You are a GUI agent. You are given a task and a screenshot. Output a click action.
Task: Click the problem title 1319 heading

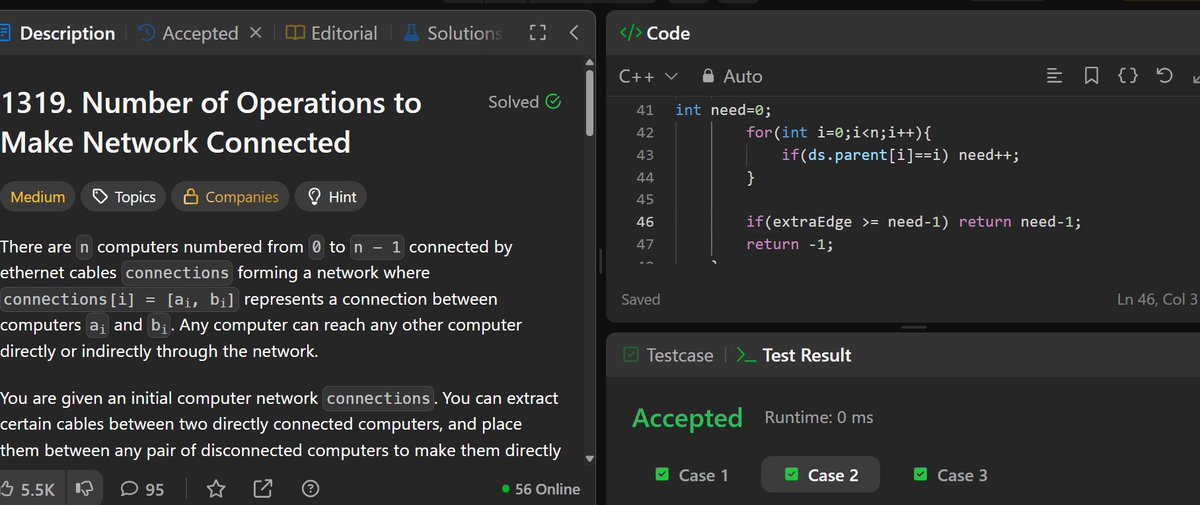tap(211, 122)
